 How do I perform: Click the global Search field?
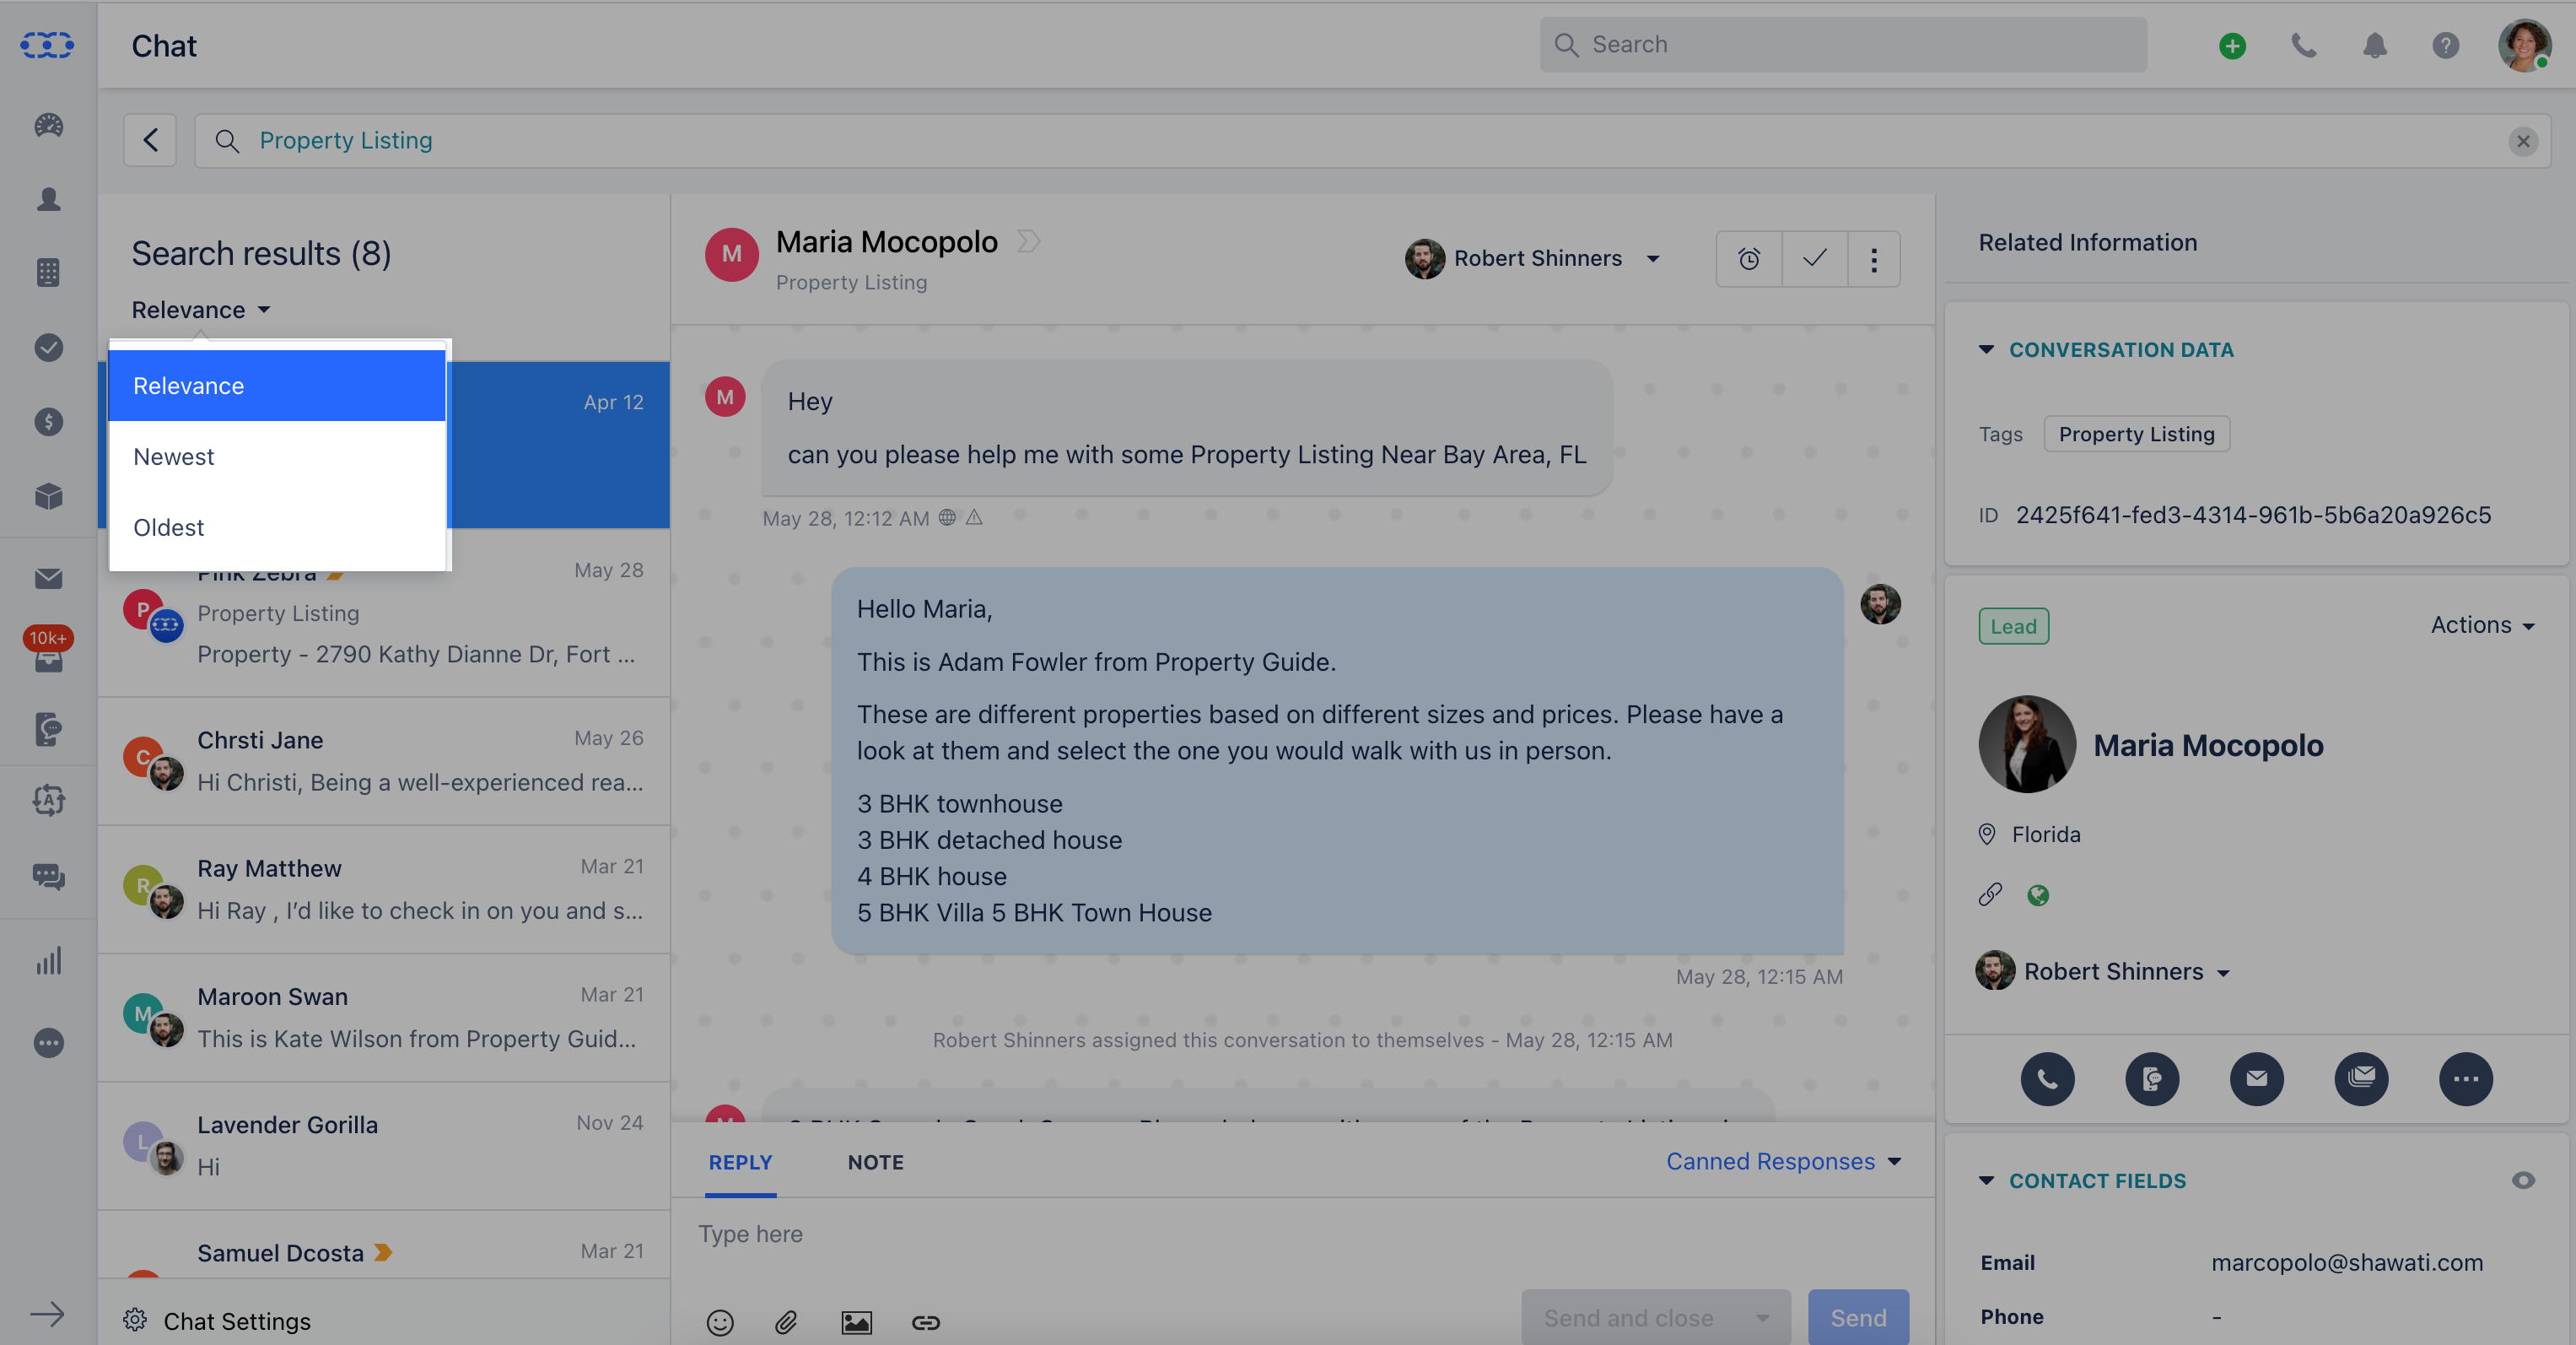pyautogui.click(x=1843, y=45)
